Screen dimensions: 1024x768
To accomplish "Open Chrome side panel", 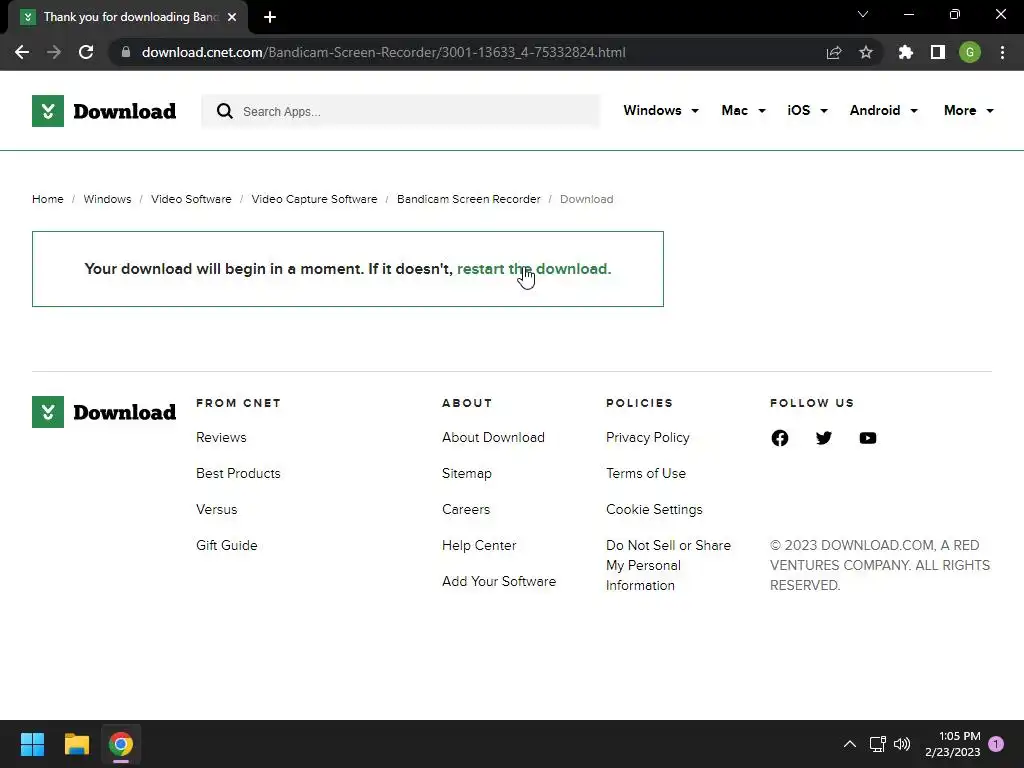I will 938,52.
